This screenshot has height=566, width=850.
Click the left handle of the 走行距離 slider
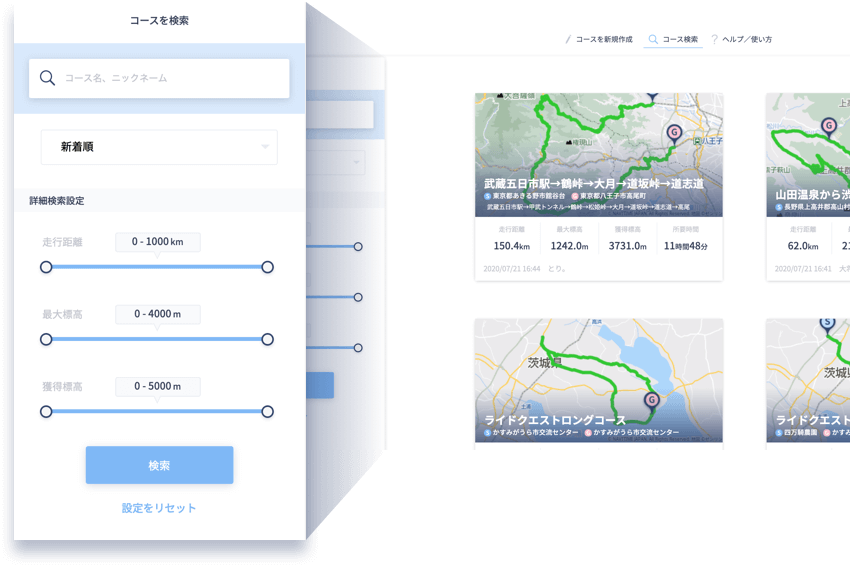[x=46, y=267]
